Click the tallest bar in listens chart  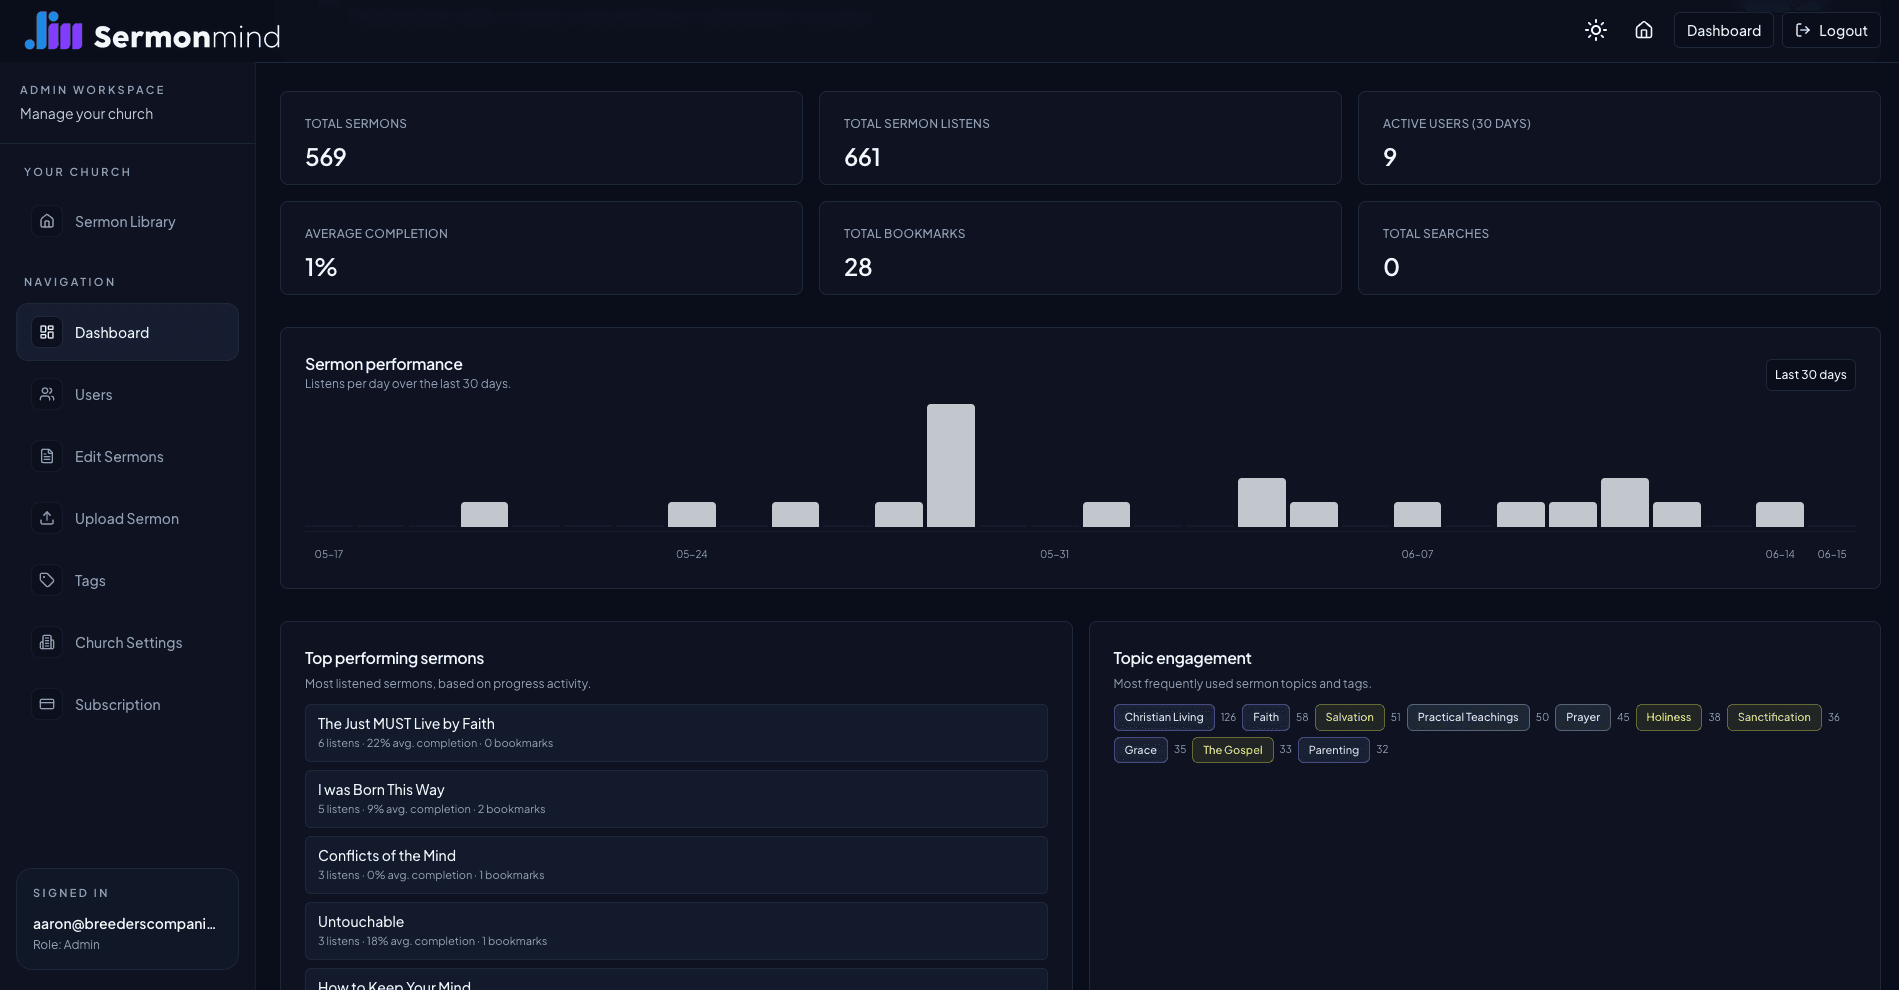point(950,465)
